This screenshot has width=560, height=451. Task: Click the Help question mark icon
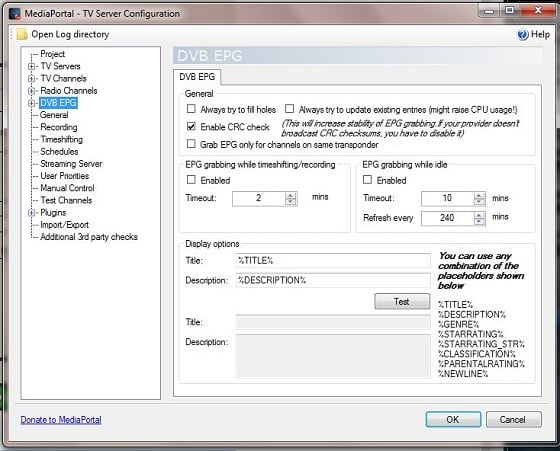522,35
